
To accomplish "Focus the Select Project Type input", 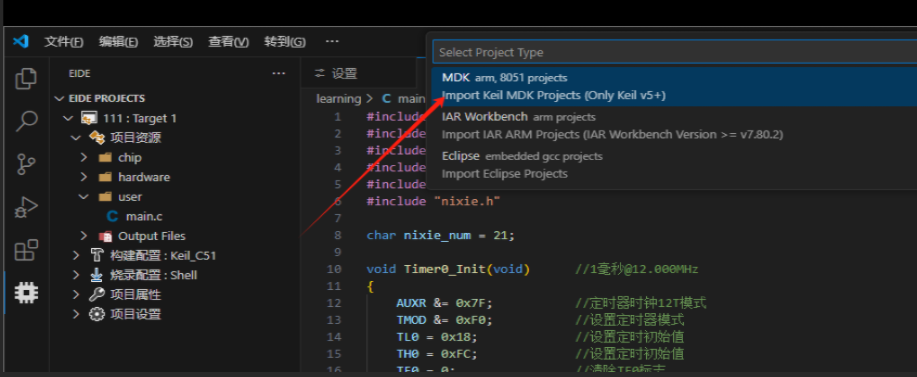I will point(674,52).
